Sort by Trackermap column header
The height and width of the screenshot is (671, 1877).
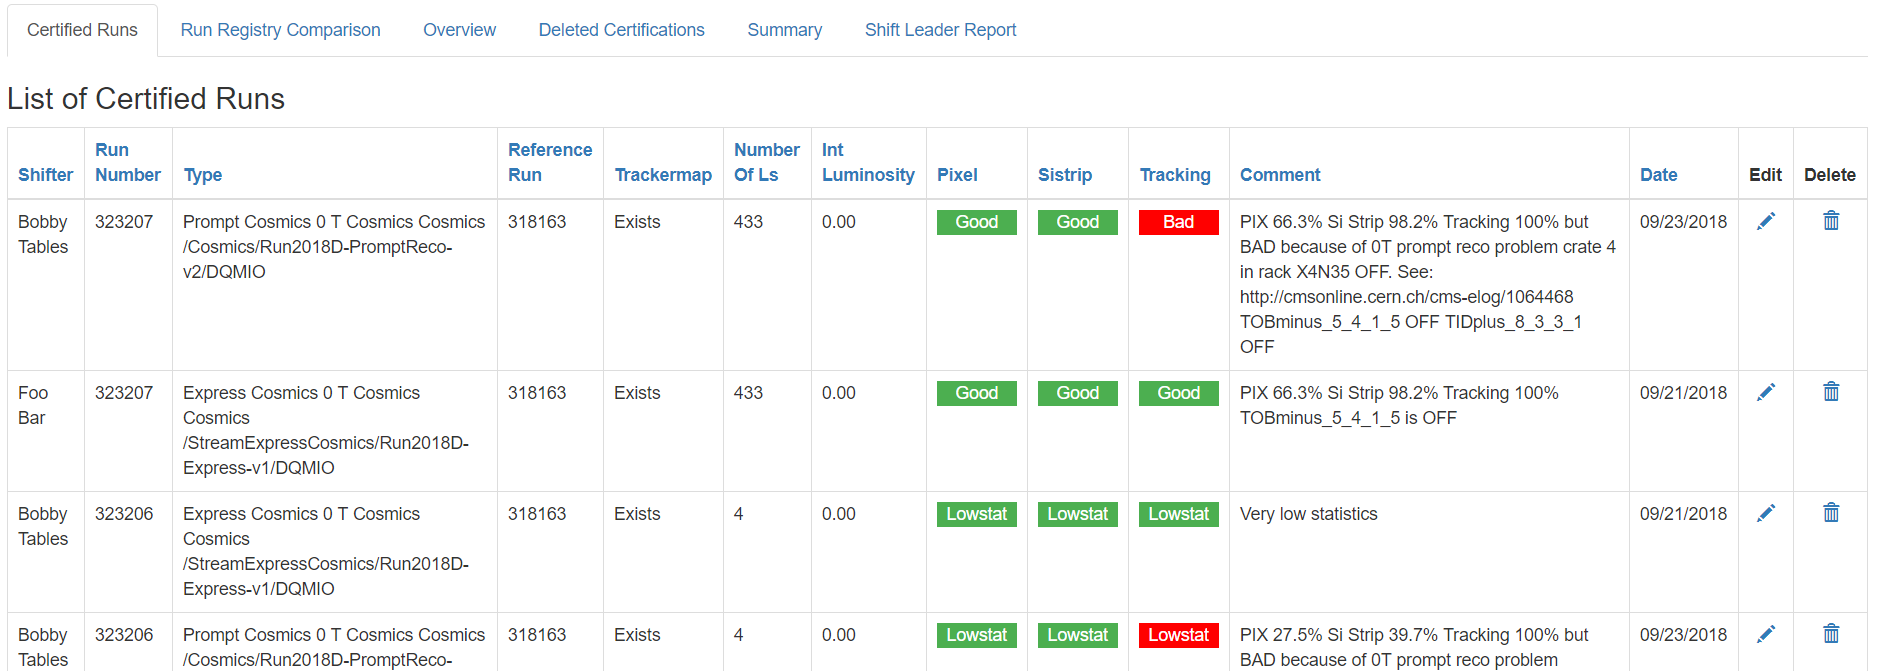(x=663, y=175)
